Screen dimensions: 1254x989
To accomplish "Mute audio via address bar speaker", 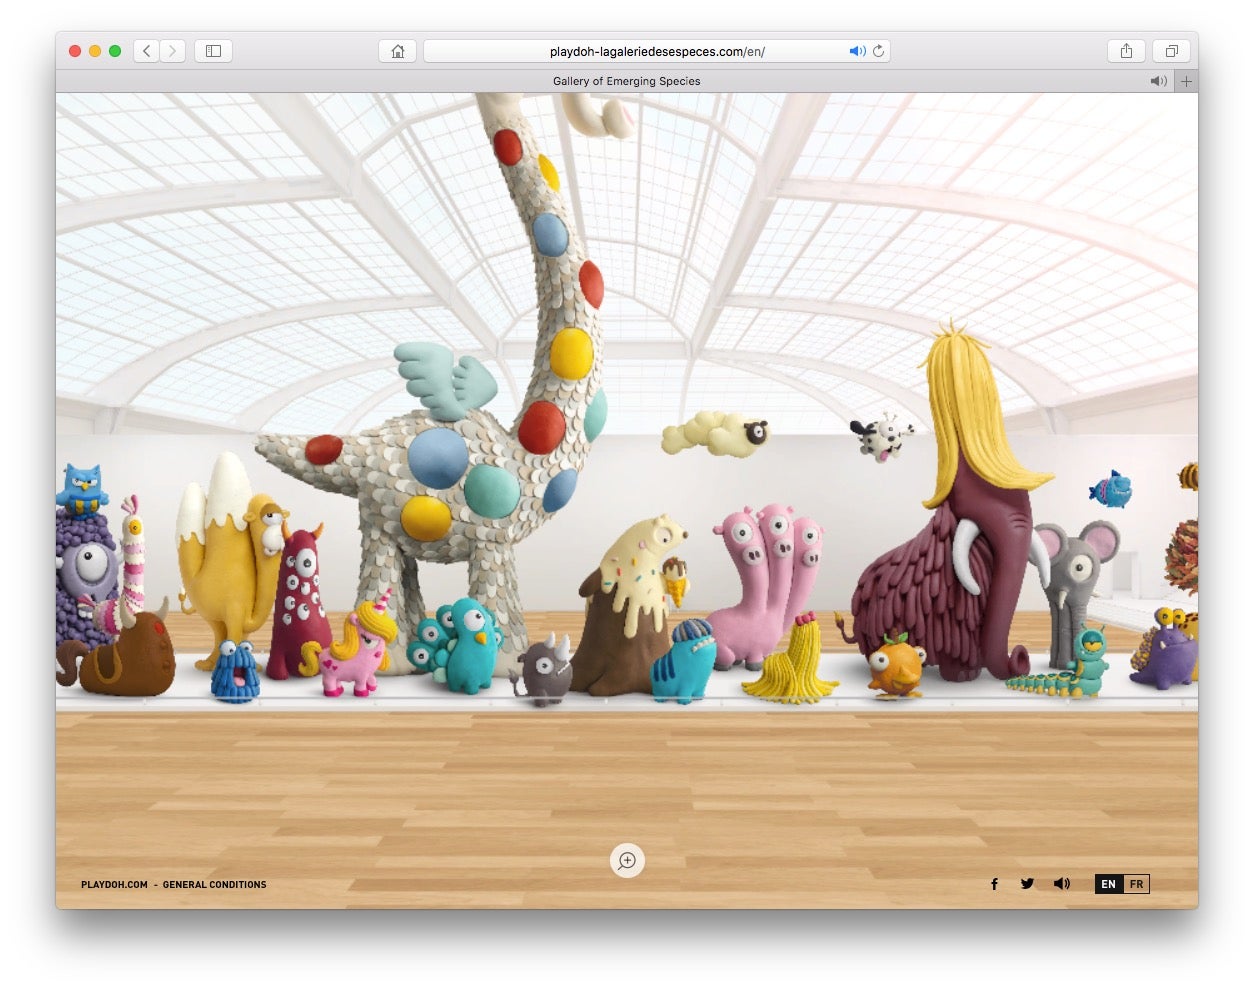I will click(x=857, y=51).
